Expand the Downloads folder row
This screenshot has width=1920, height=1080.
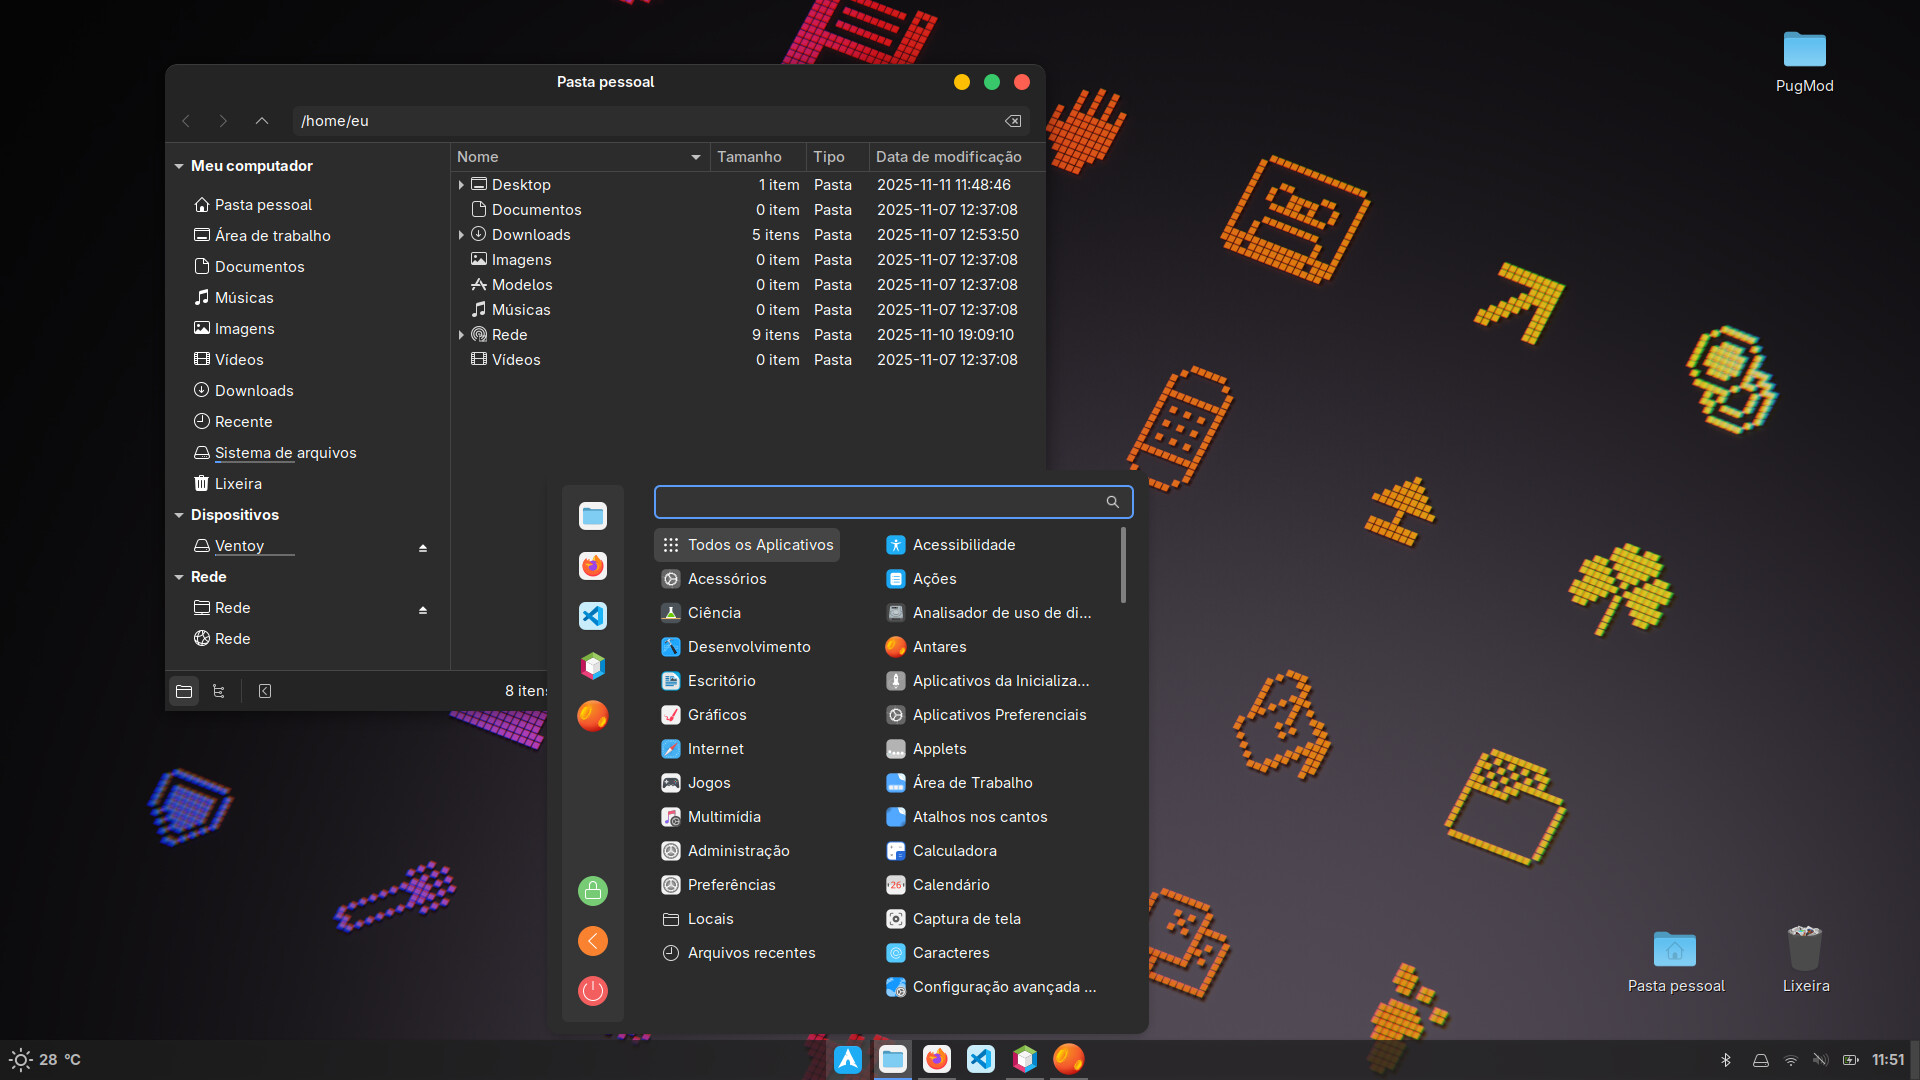pyautogui.click(x=461, y=235)
